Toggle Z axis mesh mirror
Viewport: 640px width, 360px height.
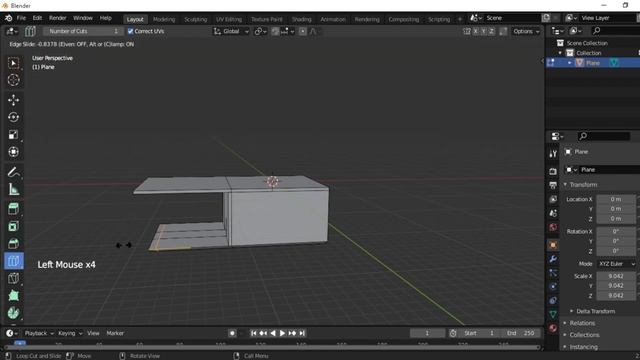point(491,31)
